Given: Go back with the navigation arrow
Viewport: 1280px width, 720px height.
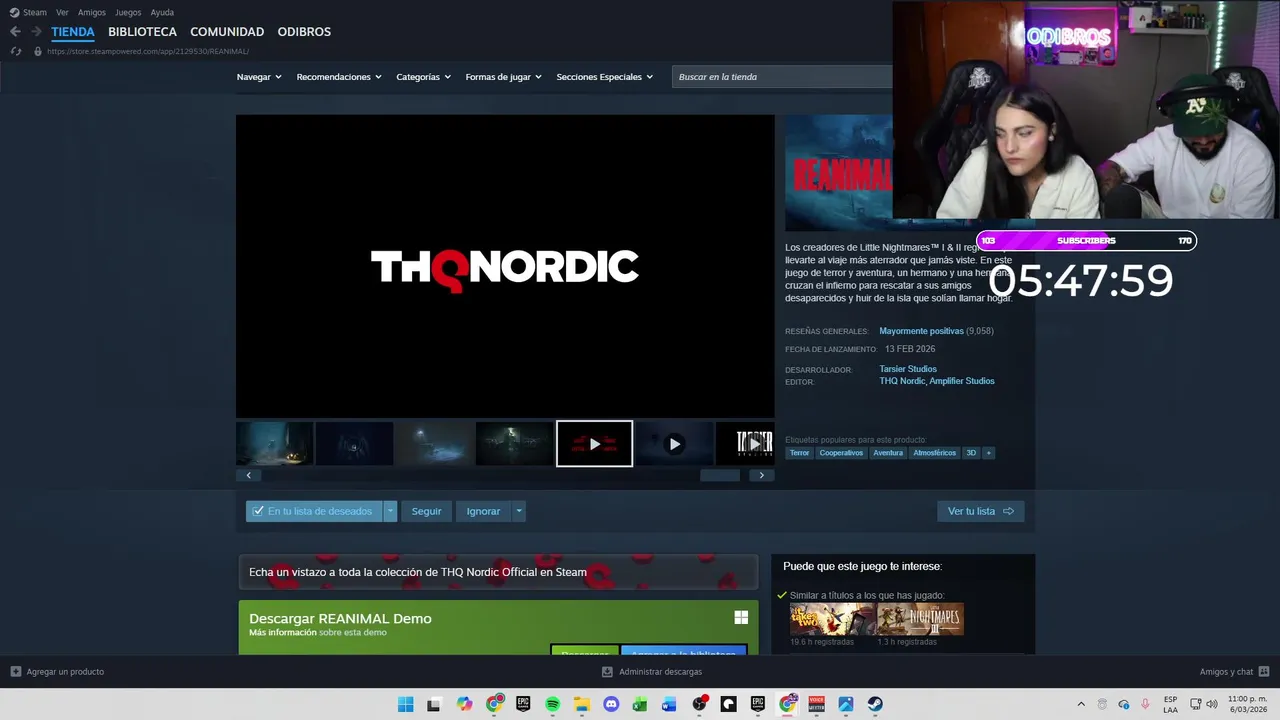Looking at the screenshot, I should 15,32.
